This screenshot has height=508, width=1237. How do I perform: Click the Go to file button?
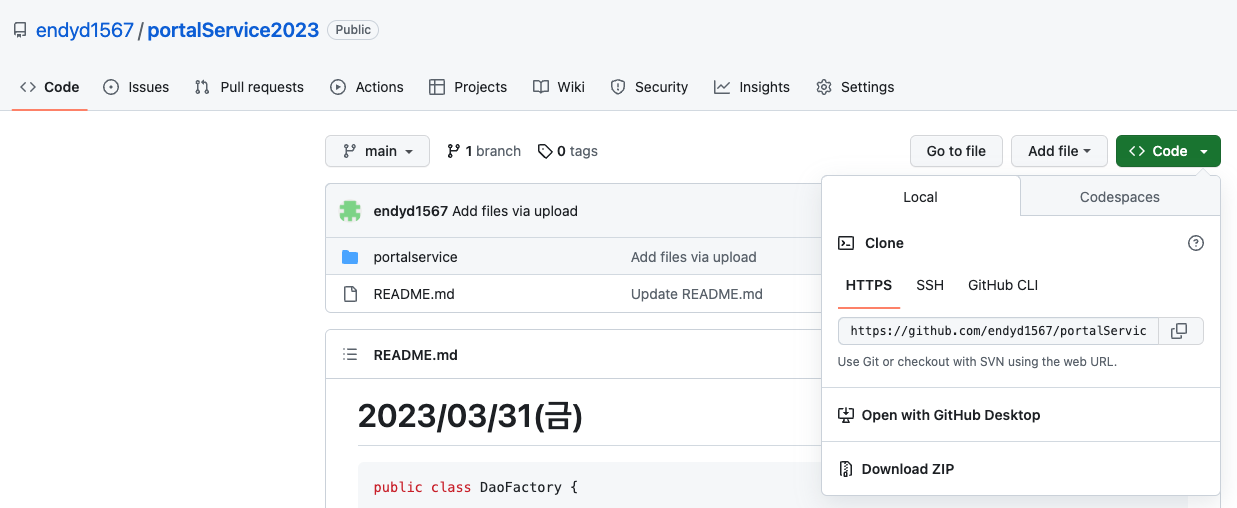(x=956, y=151)
